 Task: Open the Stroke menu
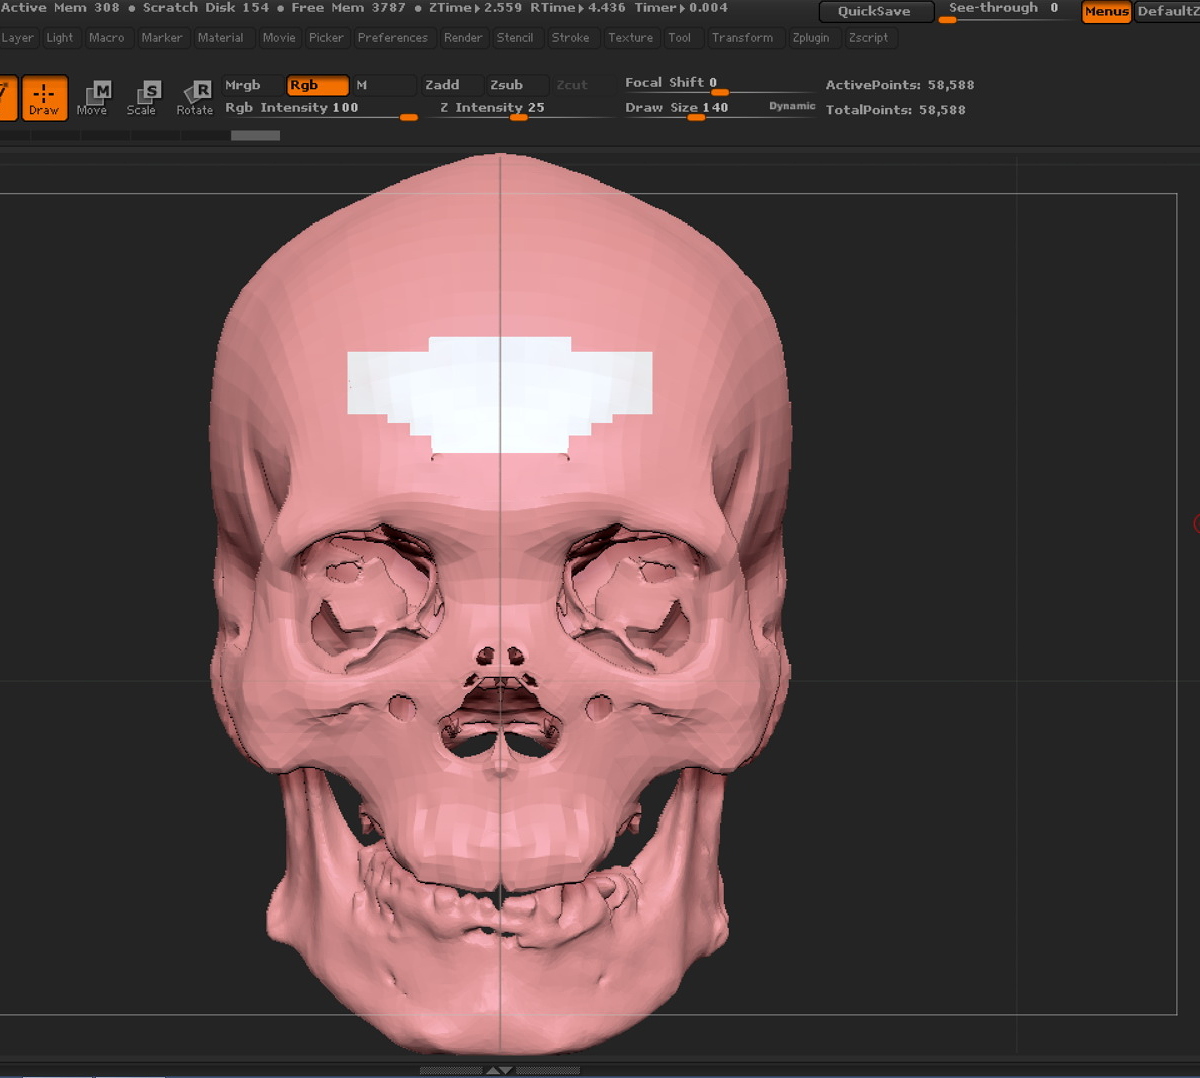[x=571, y=38]
